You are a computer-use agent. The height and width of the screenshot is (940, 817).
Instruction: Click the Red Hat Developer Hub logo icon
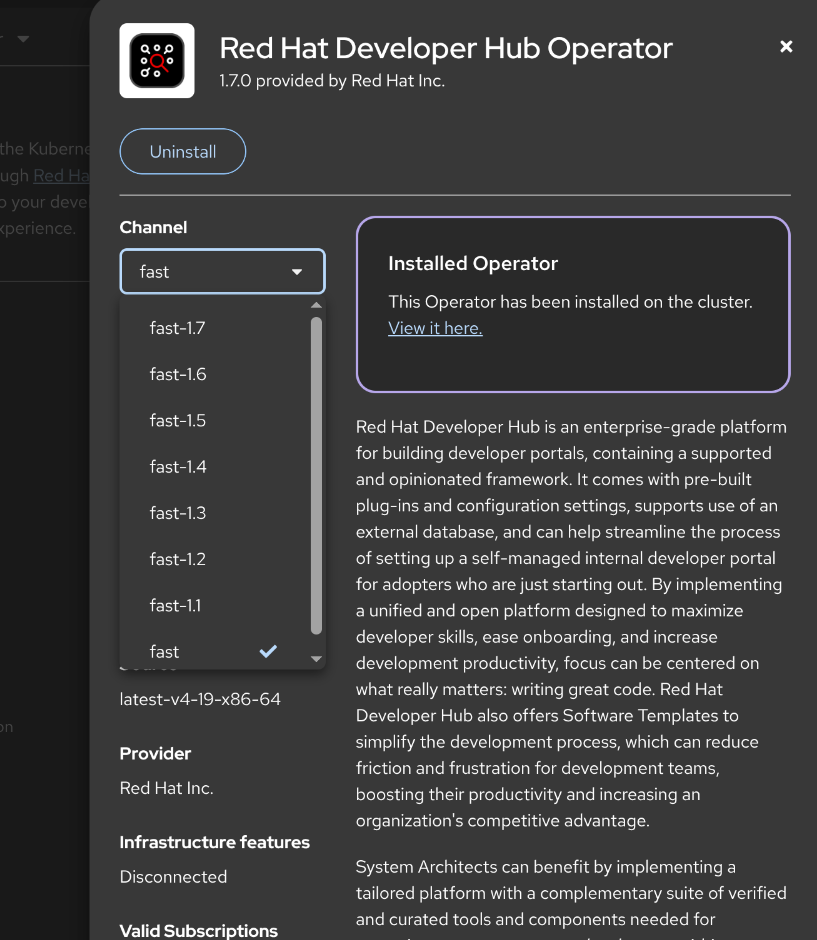pos(157,61)
